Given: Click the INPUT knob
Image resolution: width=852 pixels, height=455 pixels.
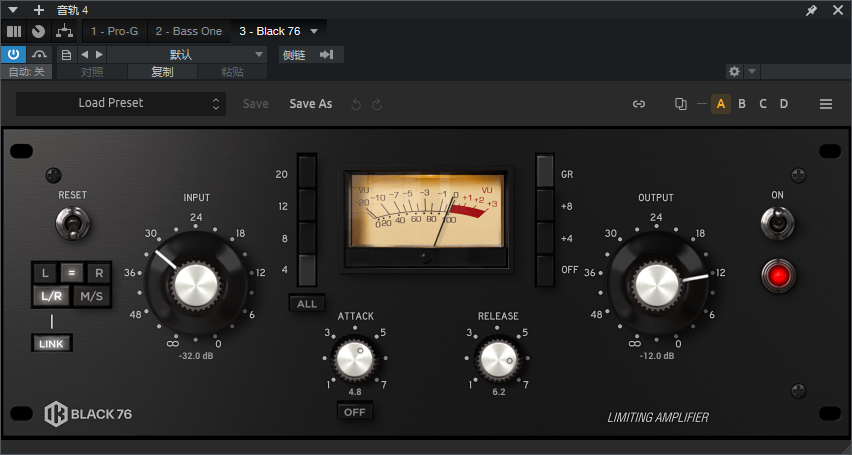Looking at the screenshot, I should (x=196, y=283).
